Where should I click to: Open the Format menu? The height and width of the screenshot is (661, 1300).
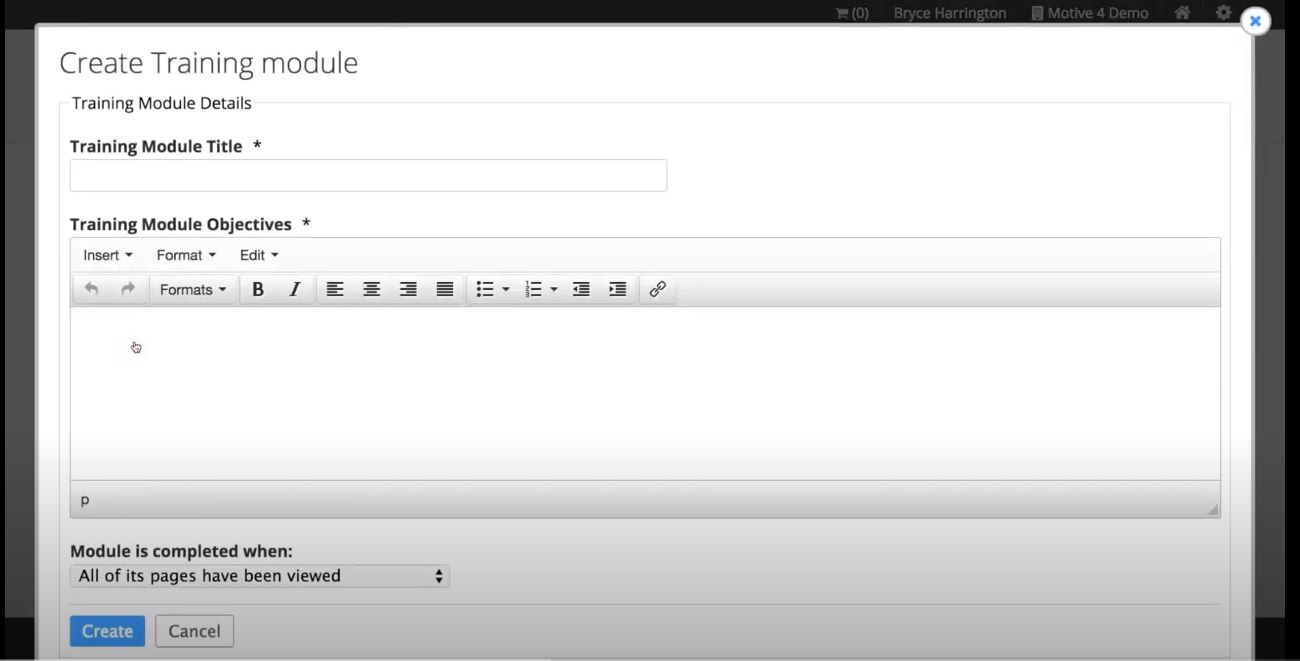[186, 255]
